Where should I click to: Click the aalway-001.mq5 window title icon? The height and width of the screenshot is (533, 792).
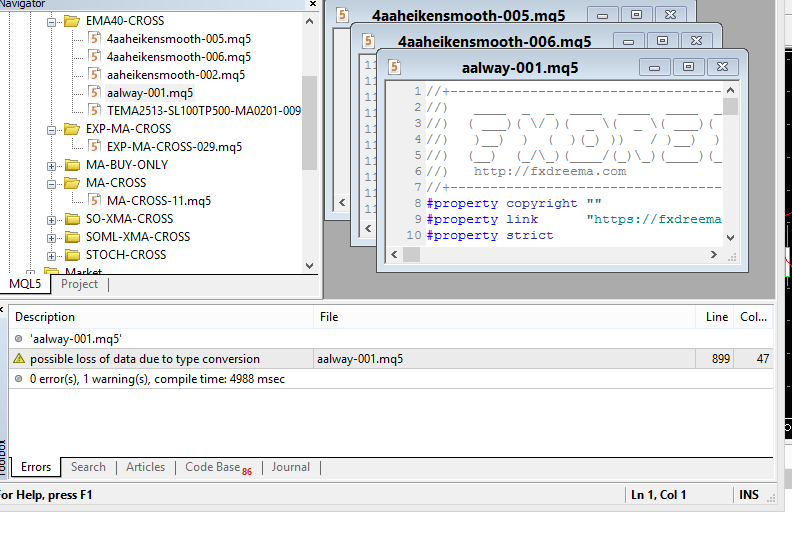click(x=394, y=67)
